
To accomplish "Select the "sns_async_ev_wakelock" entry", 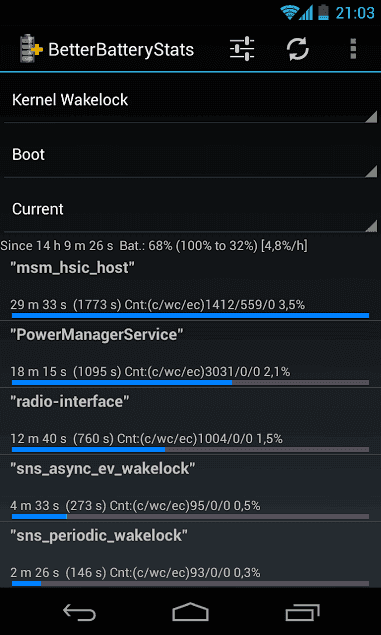I will 190,488.
